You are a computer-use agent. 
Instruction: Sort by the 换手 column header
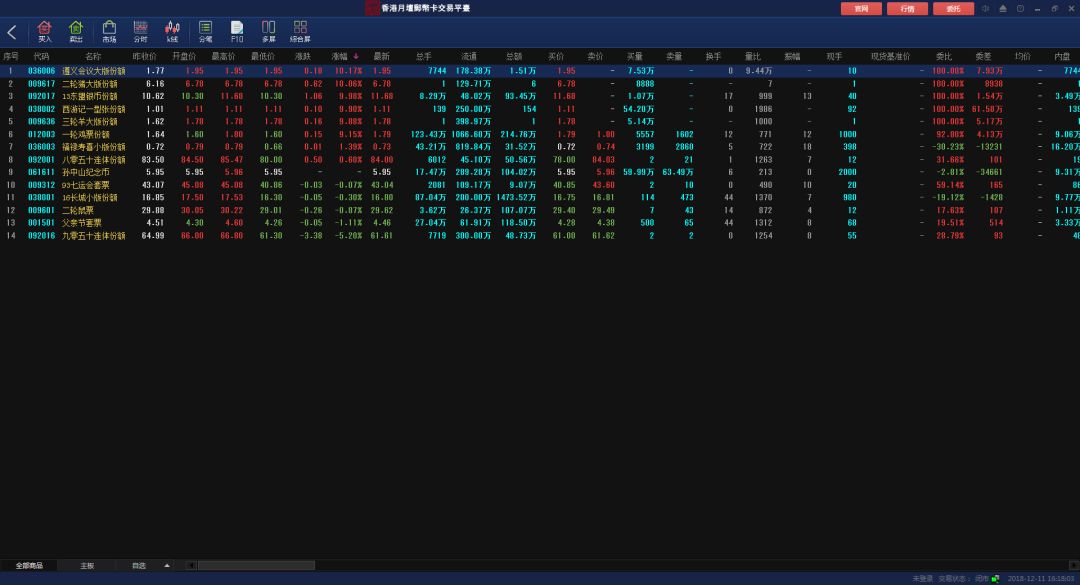click(x=714, y=57)
